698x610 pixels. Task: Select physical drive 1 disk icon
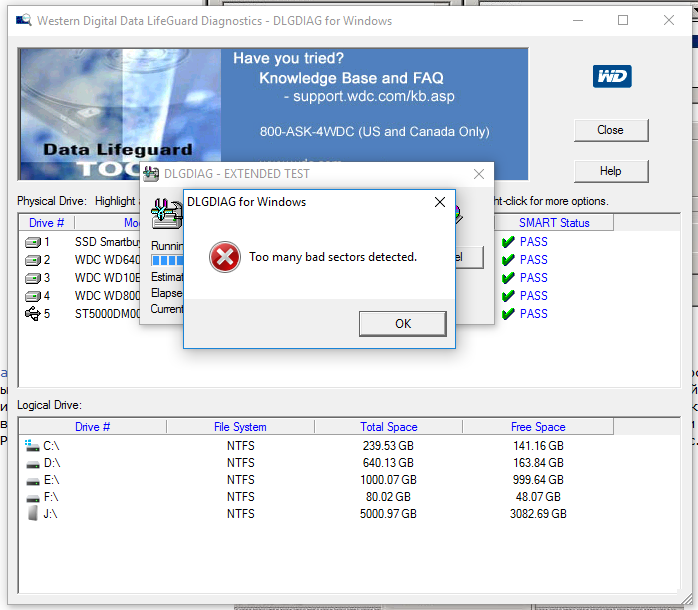tap(33, 242)
